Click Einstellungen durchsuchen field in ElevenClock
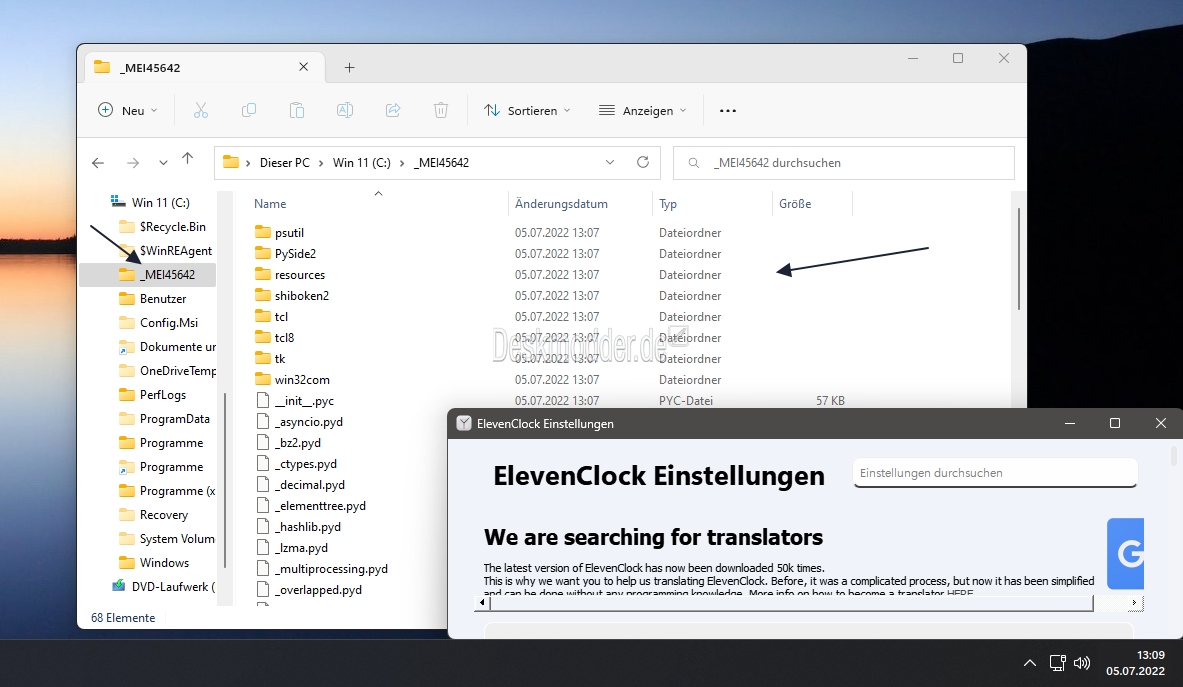The height and width of the screenshot is (687, 1183). 995,473
